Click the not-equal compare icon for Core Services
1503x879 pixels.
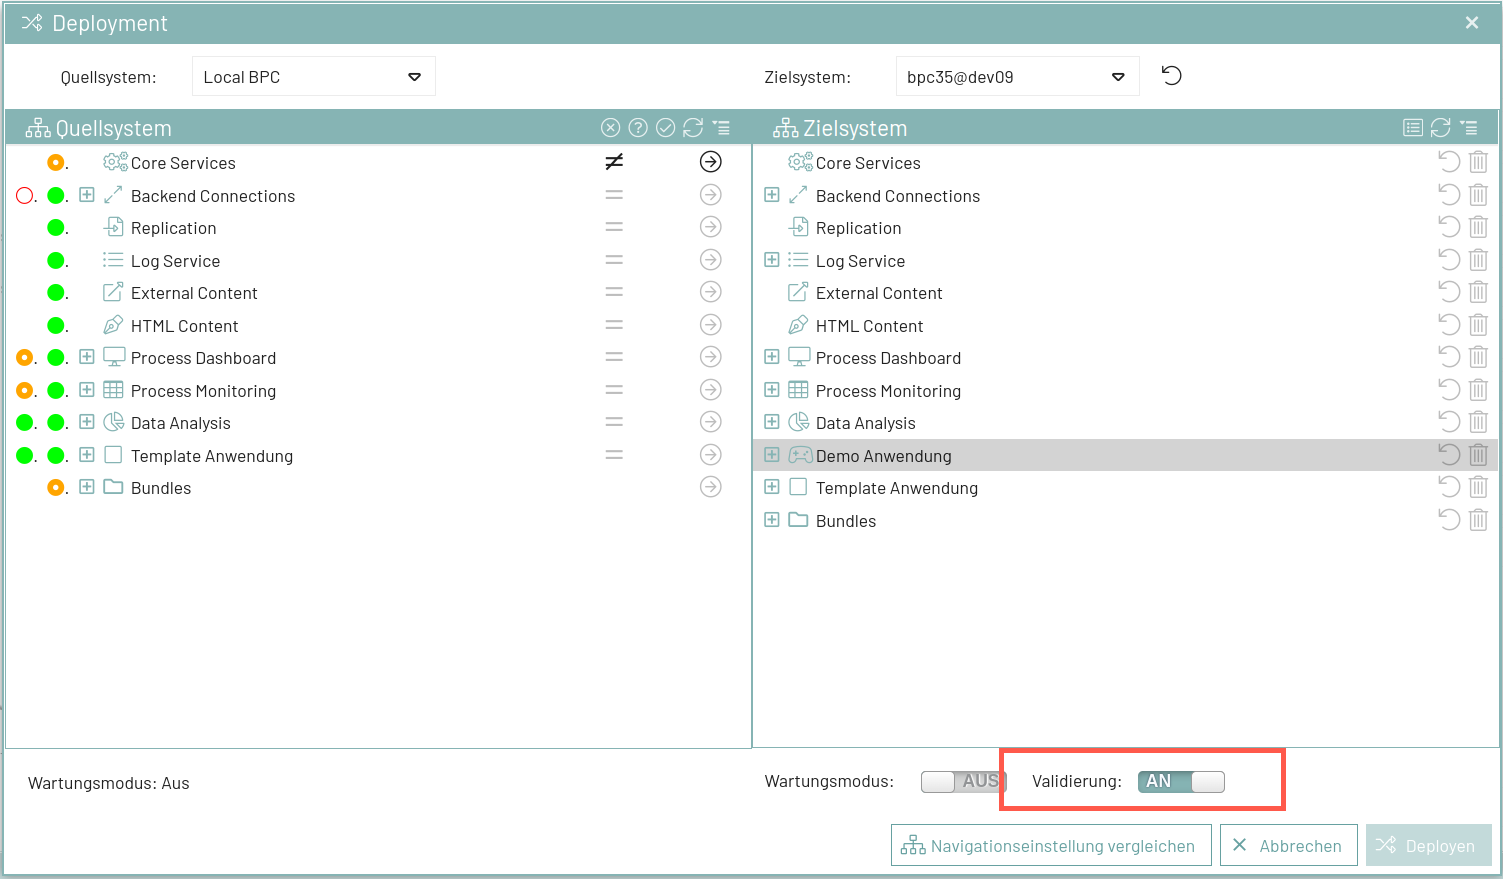click(614, 162)
